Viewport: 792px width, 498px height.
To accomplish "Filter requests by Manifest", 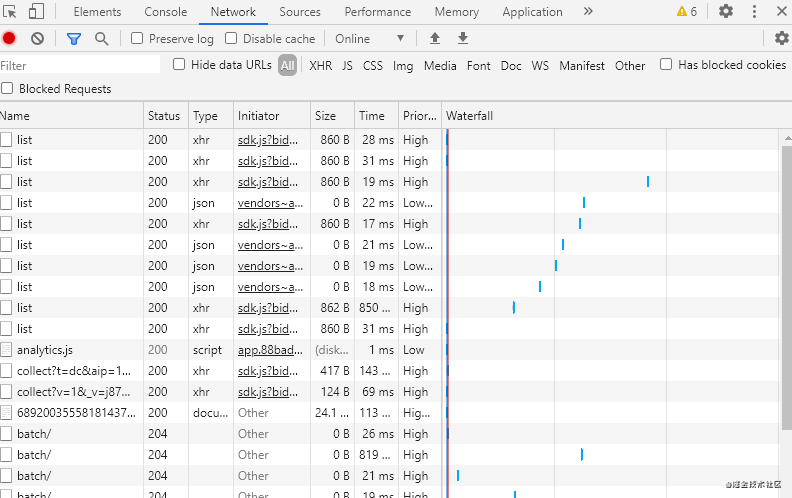I will pyautogui.click(x=582, y=66).
